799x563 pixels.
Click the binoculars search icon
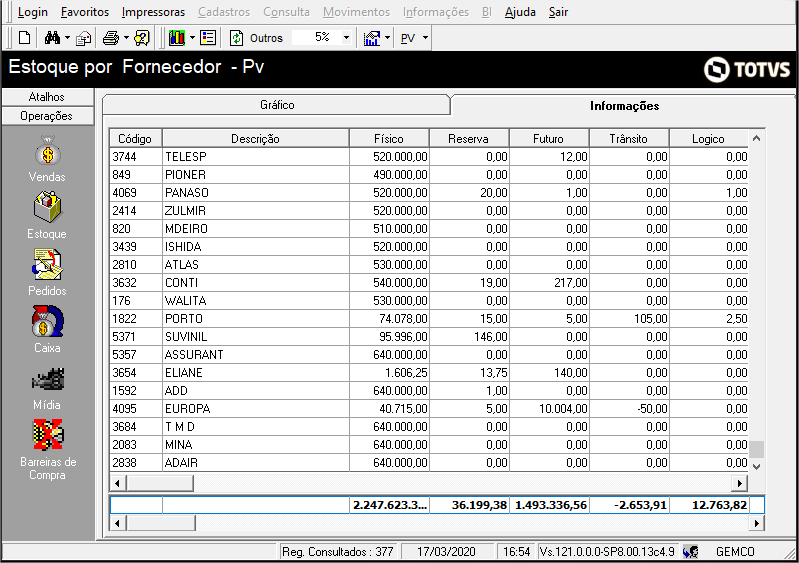52,38
